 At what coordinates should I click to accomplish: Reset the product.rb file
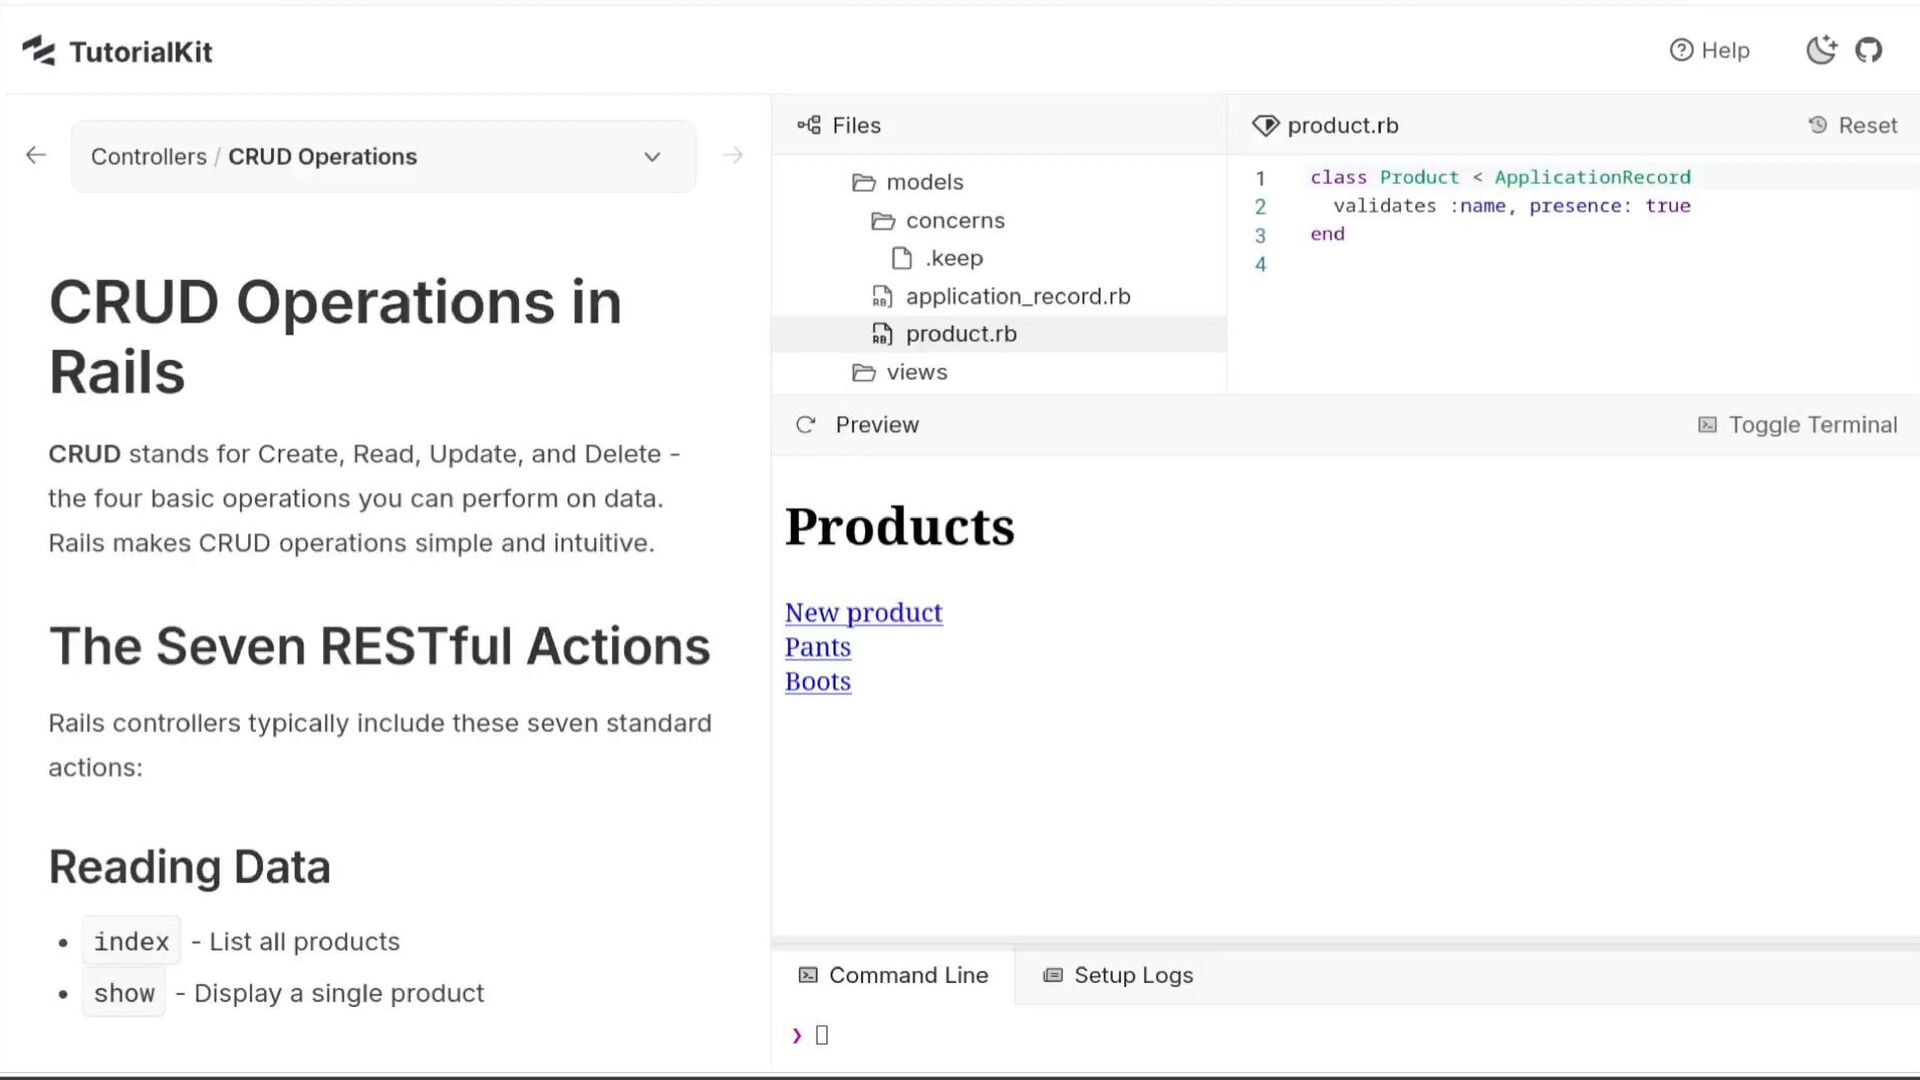(1853, 125)
